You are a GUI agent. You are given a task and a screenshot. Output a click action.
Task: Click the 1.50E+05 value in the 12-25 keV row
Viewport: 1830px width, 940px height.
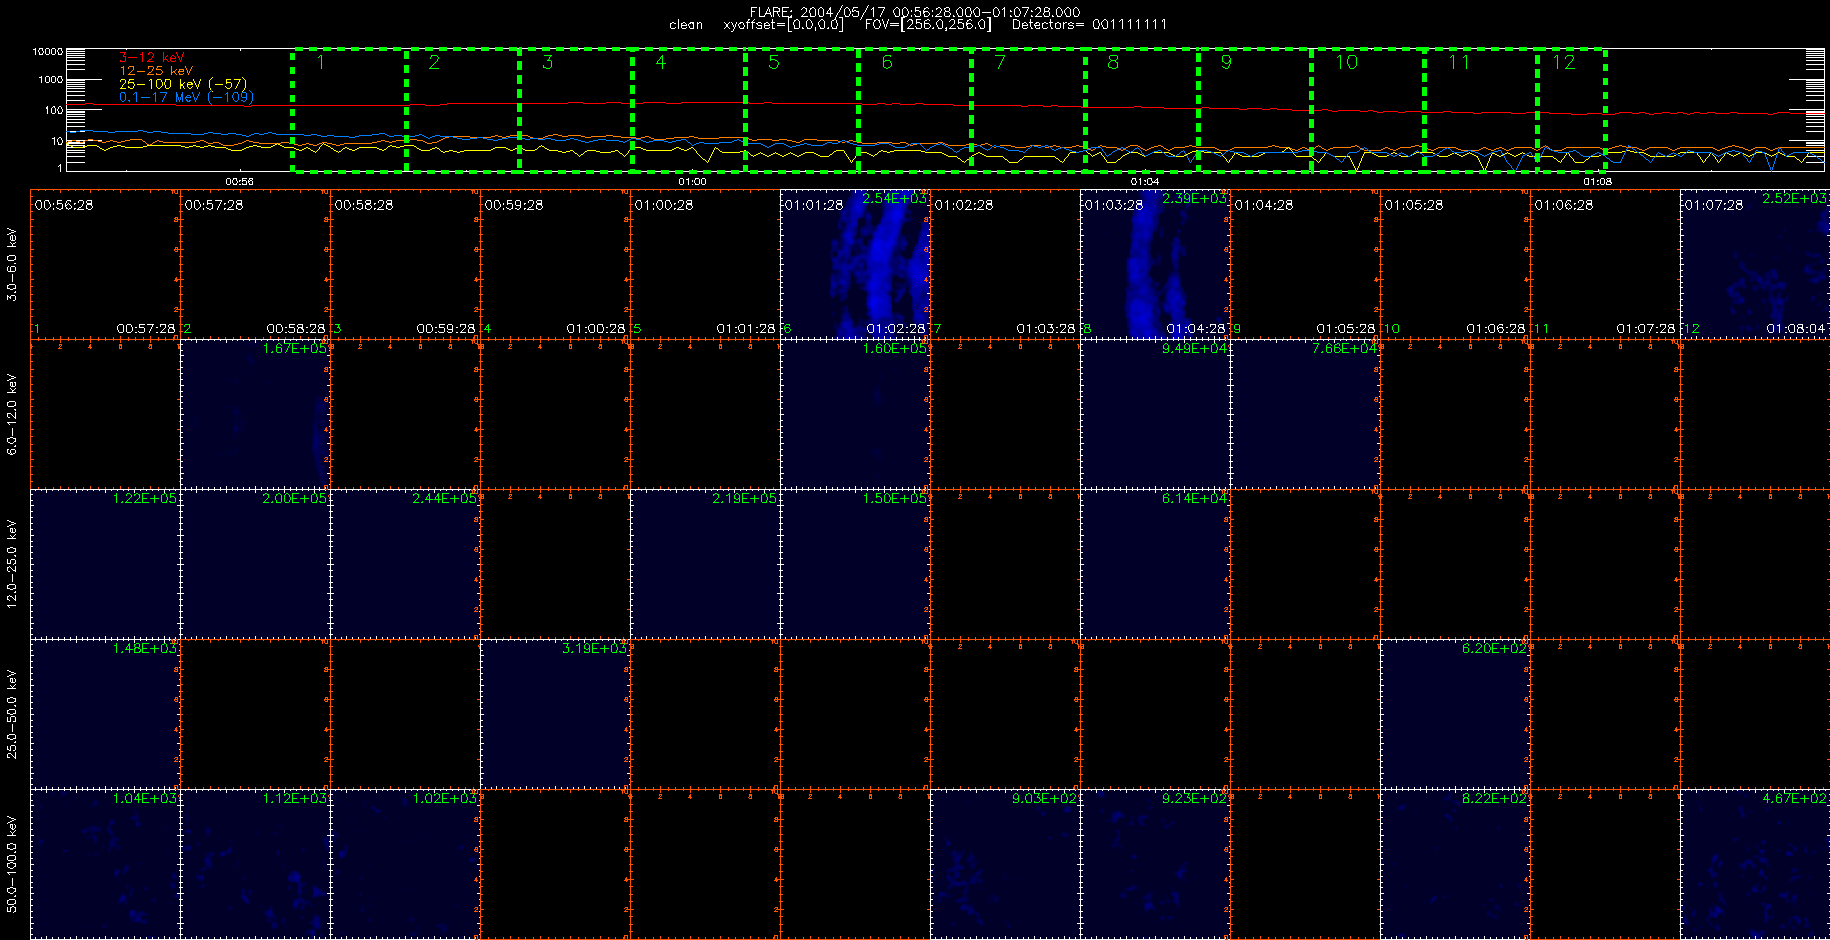tap(894, 499)
